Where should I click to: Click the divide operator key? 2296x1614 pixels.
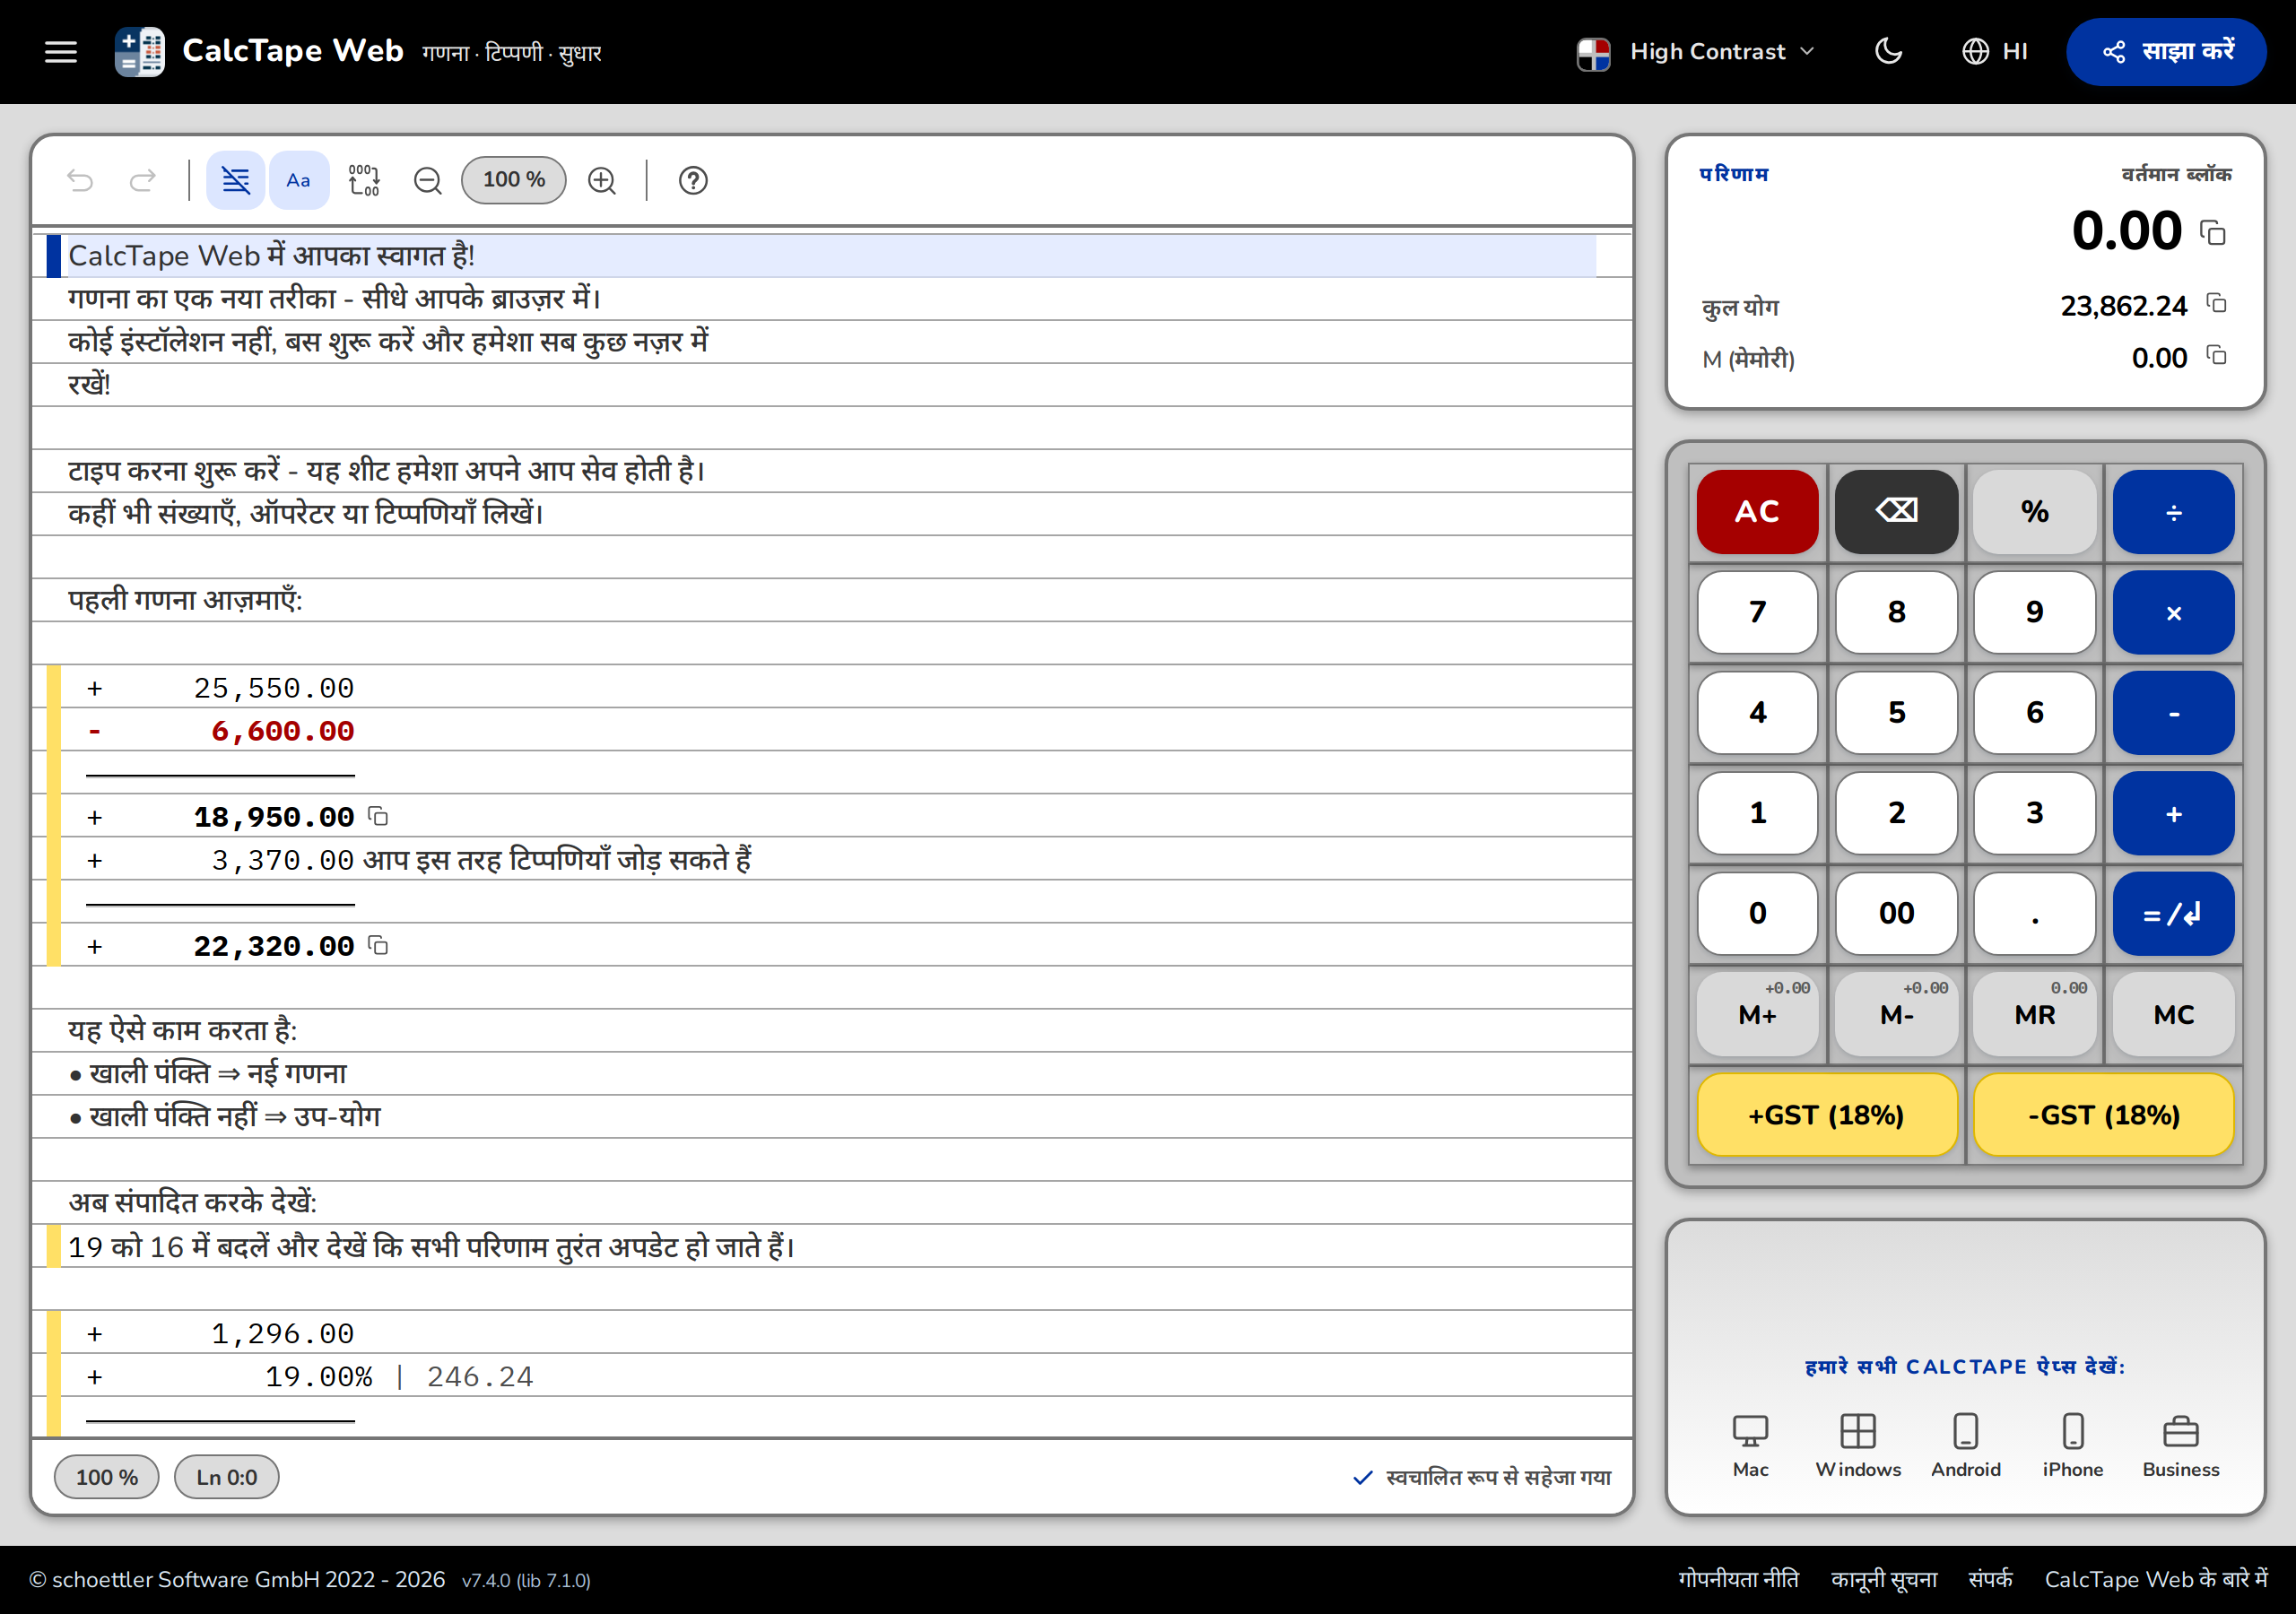(x=2173, y=512)
